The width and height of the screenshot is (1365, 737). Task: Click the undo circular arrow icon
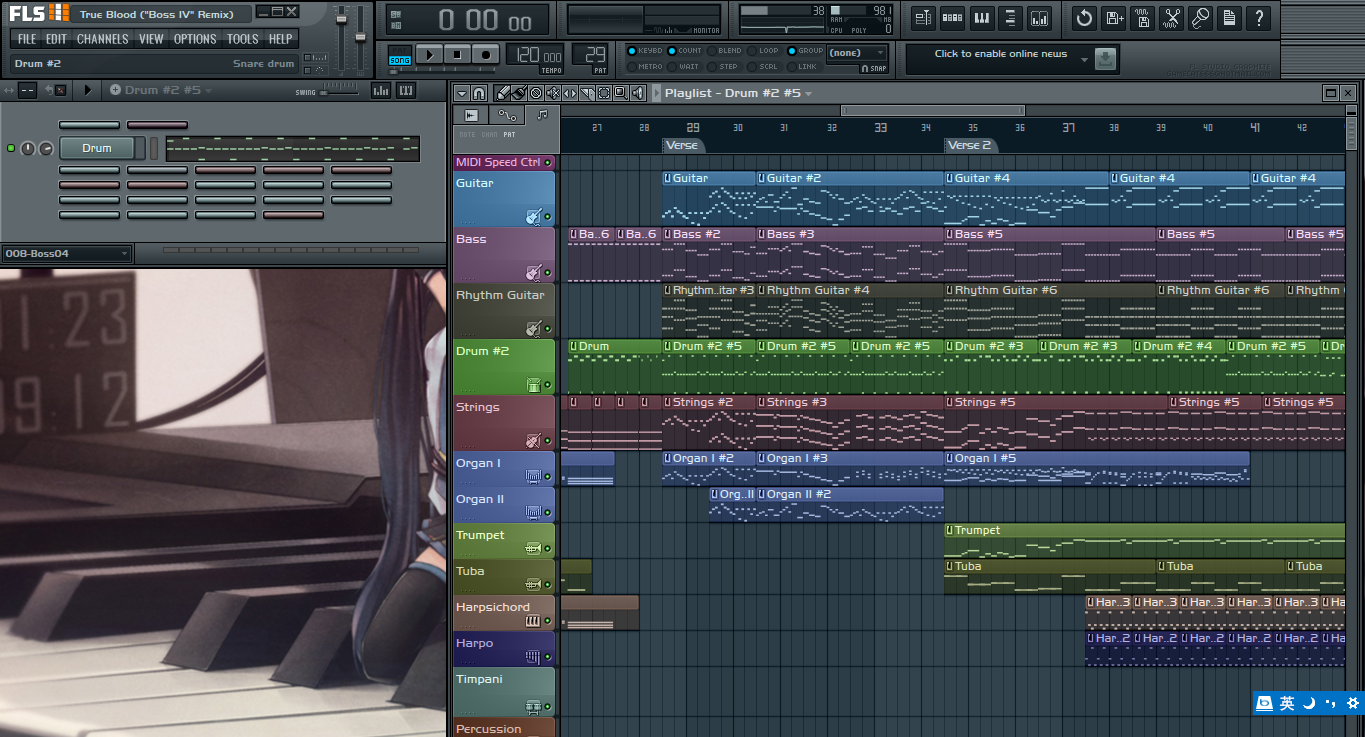[x=1084, y=18]
